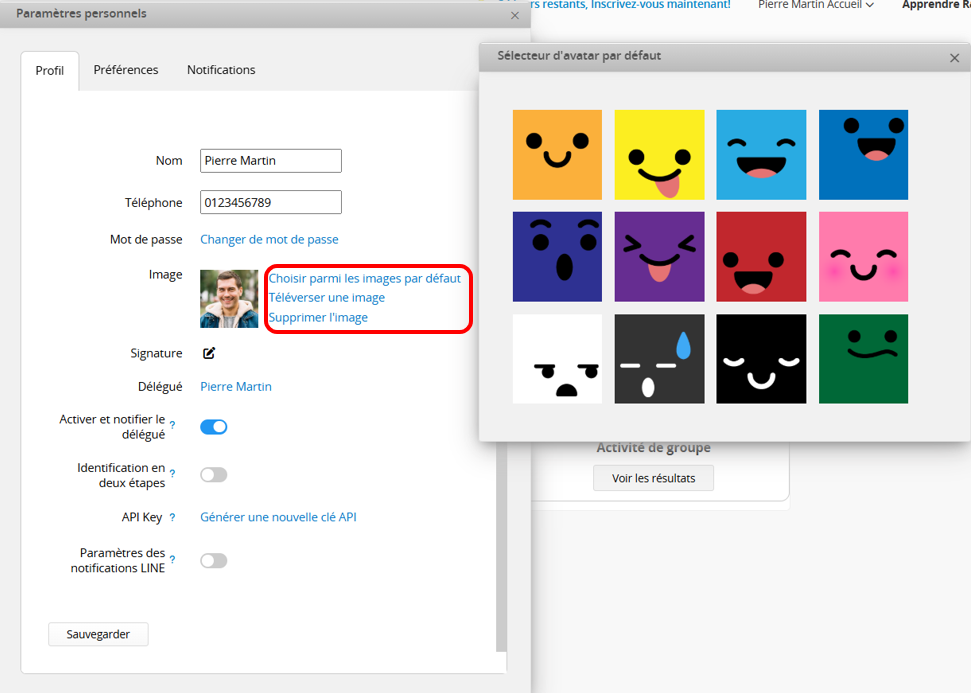Viewport: 971px width, 693px height.
Task: Open the signature edit pencil icon
Action: tap(209, 353)
